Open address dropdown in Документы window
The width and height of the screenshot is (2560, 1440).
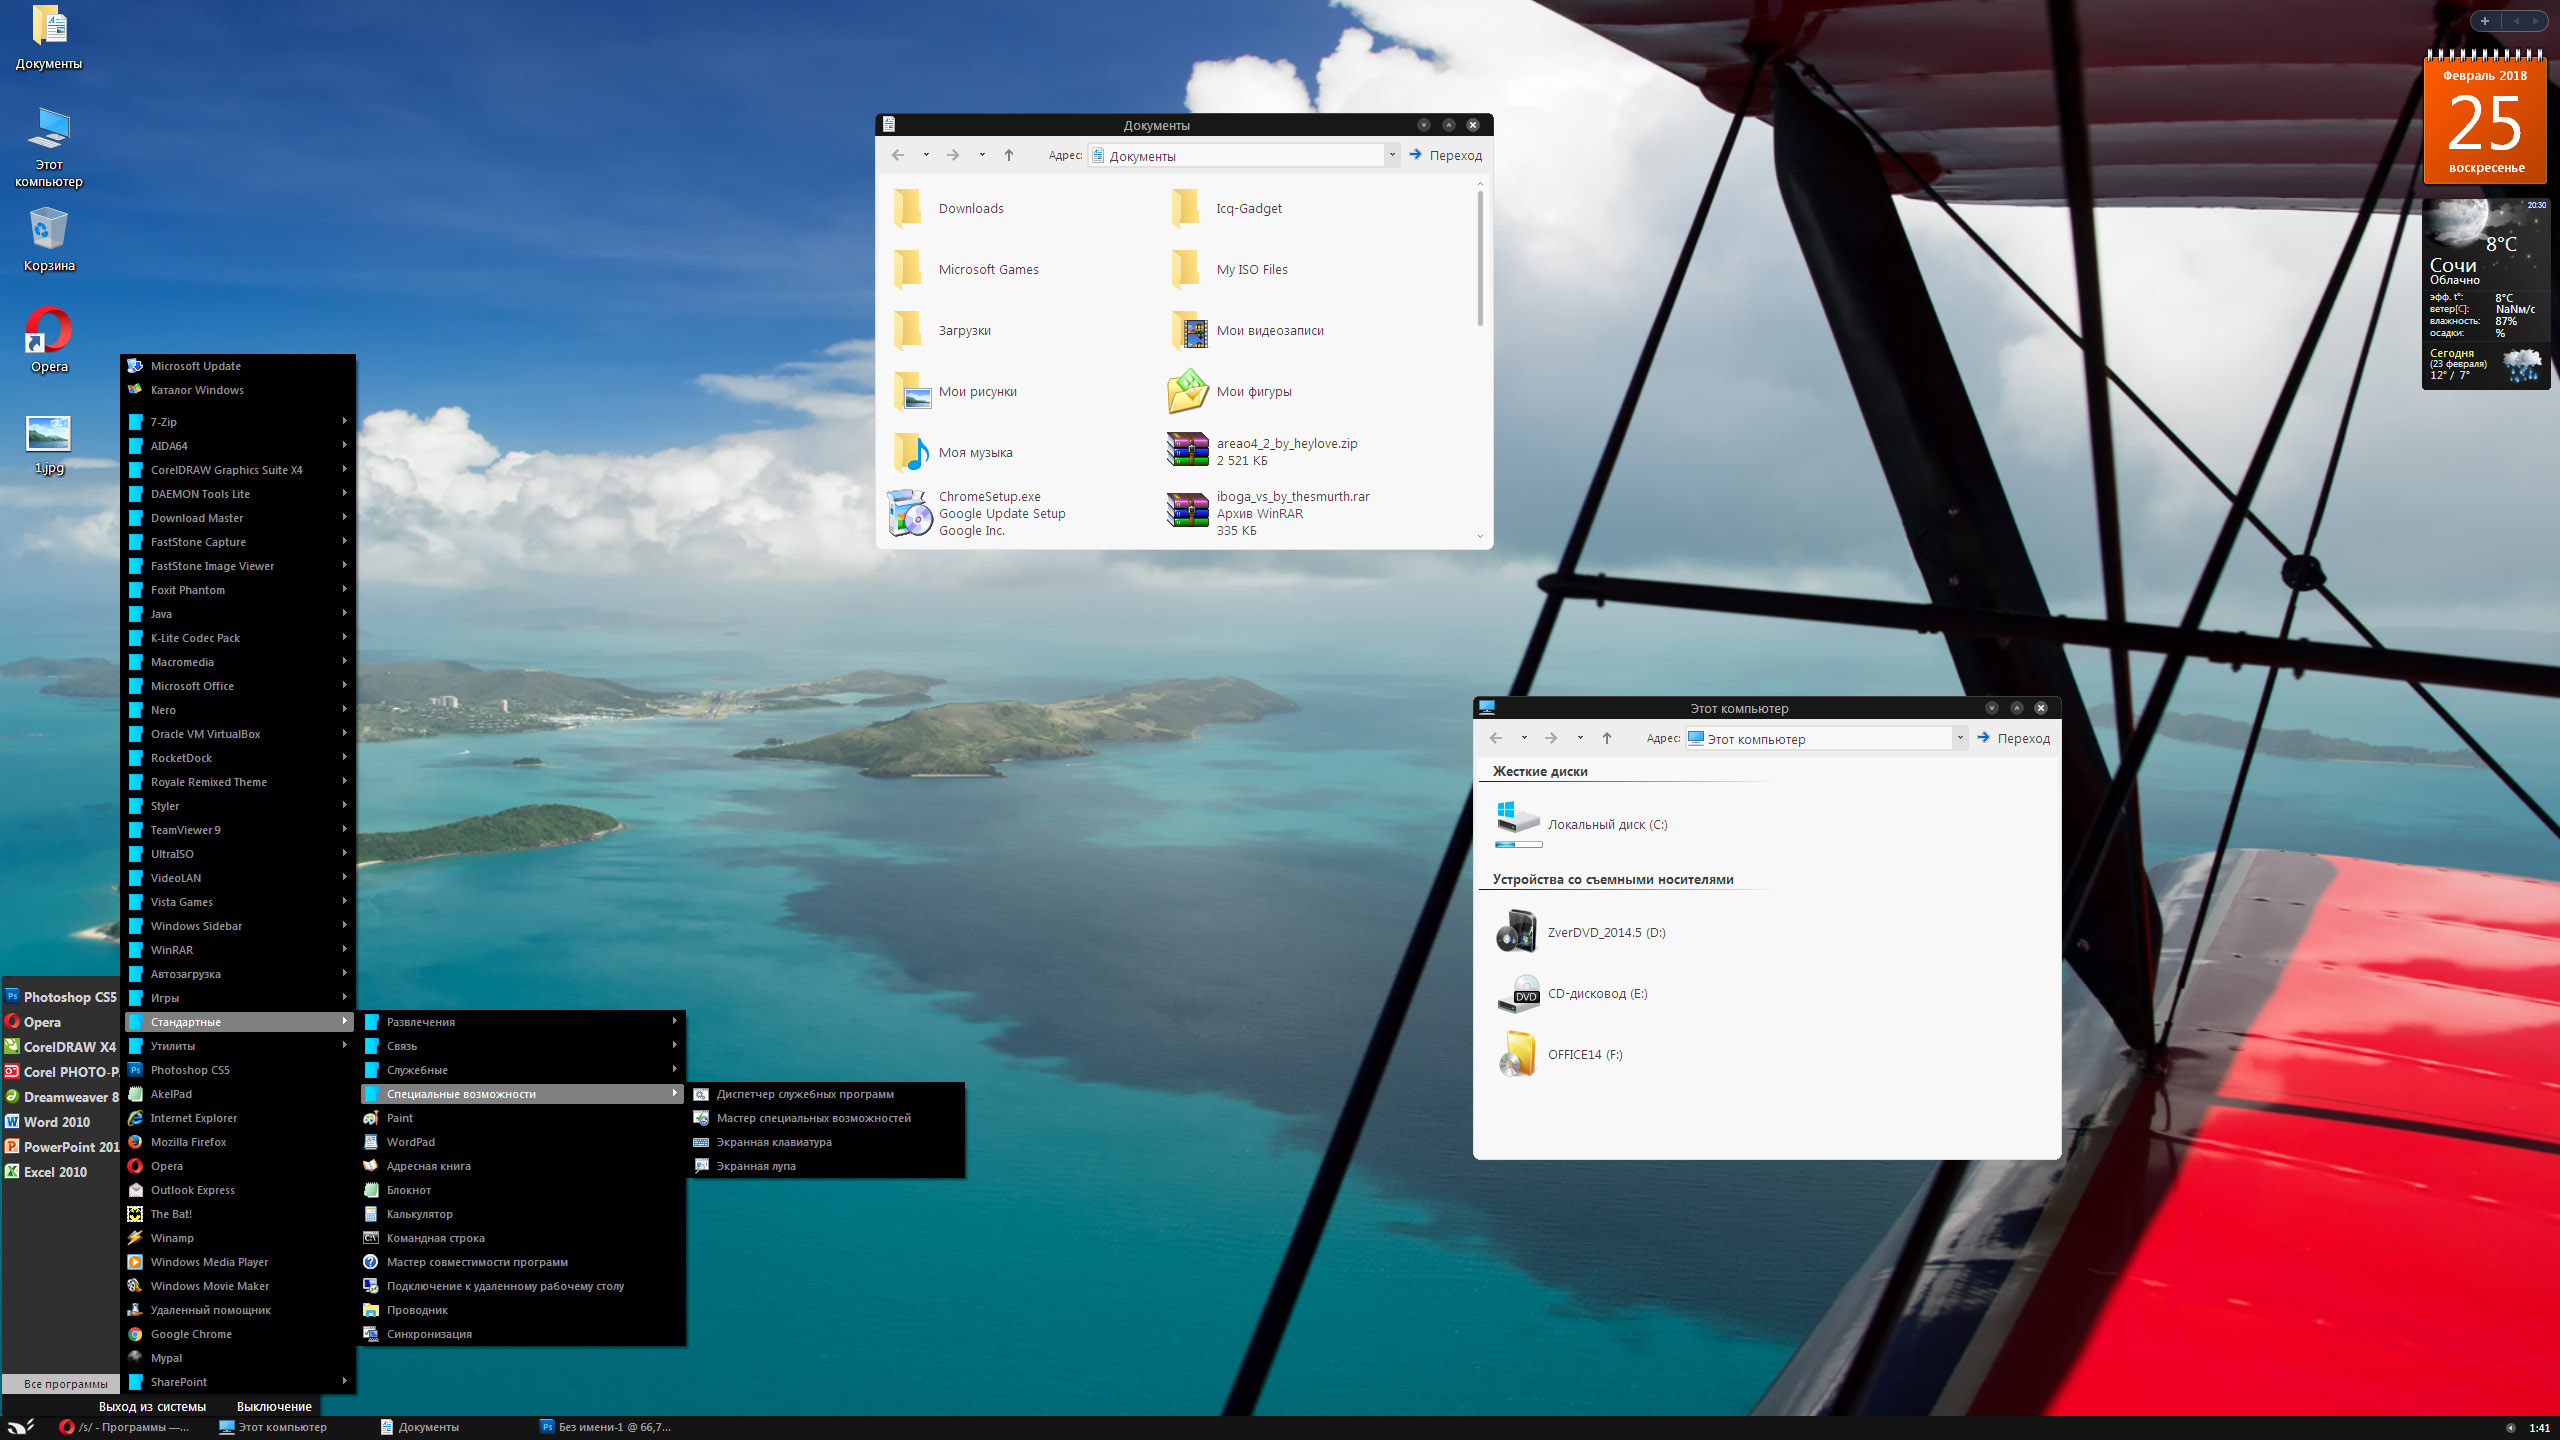(x=1392, y=155)
